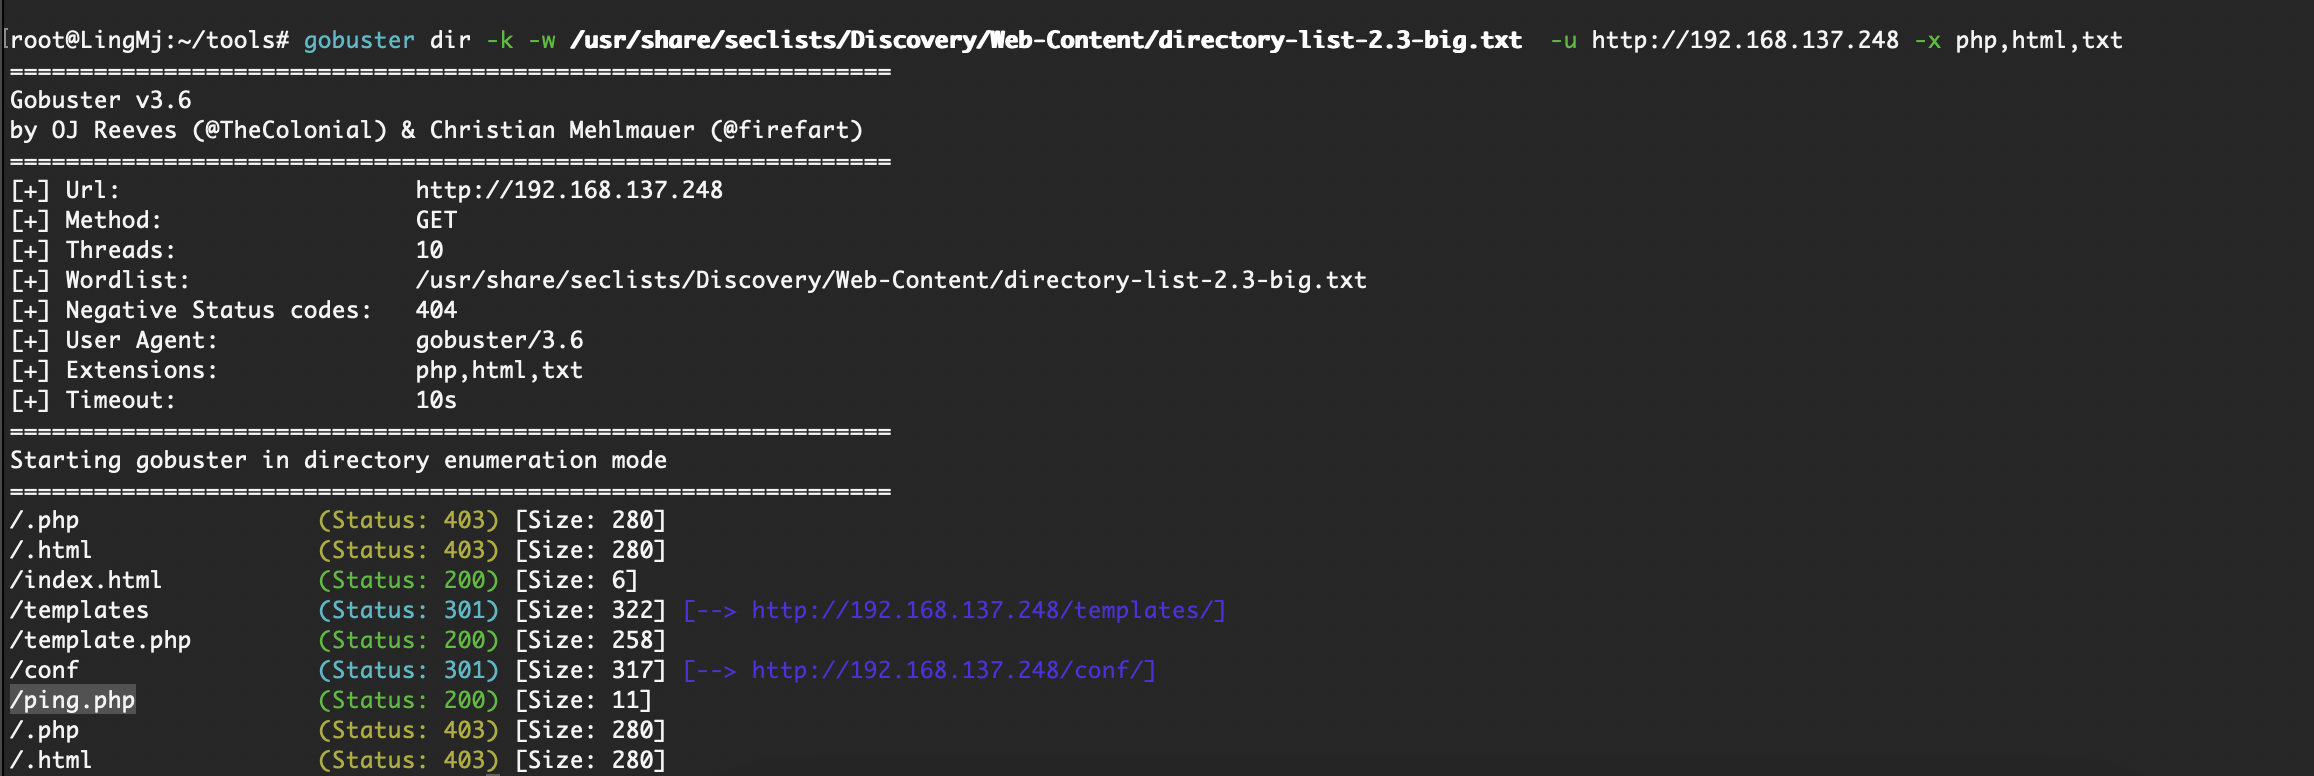Click the Negative Status codes 404 value
This screenshot has height=776, width=2314.
click(x=436, y=310)
